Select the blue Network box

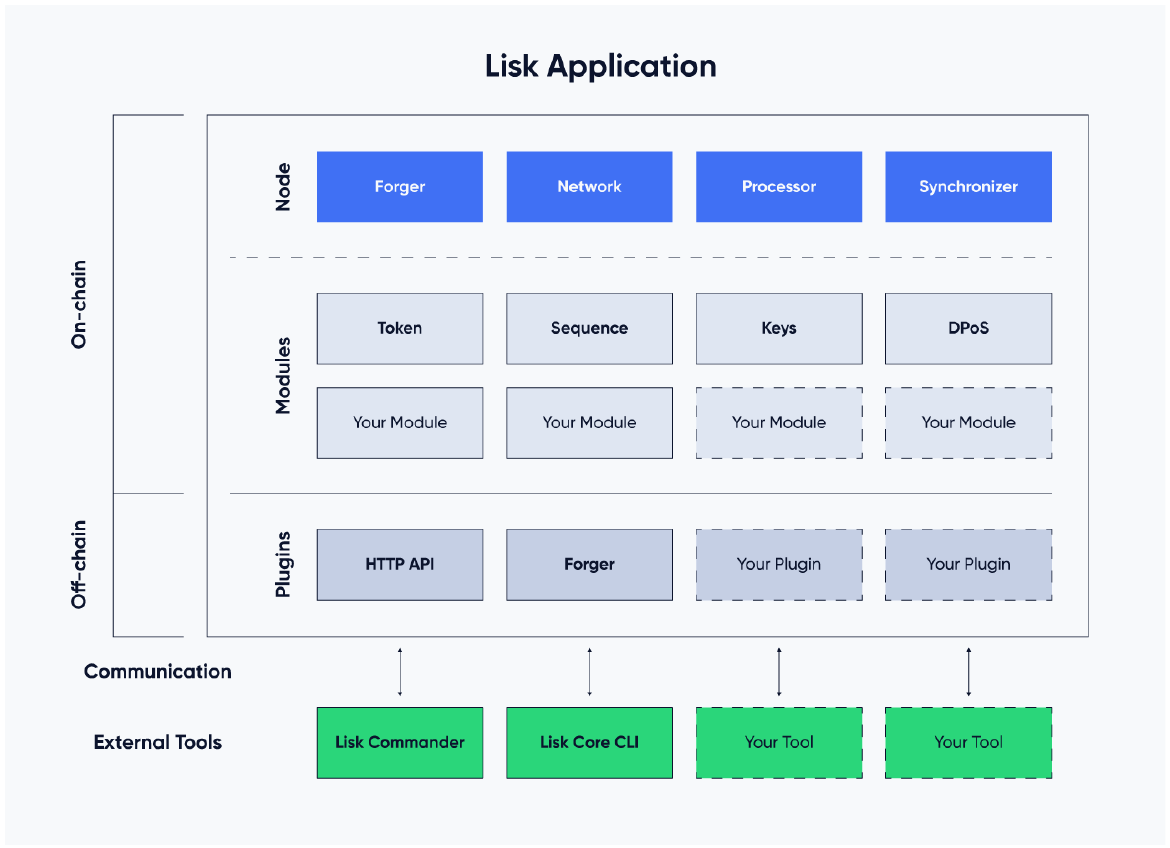tap(589, 187)
